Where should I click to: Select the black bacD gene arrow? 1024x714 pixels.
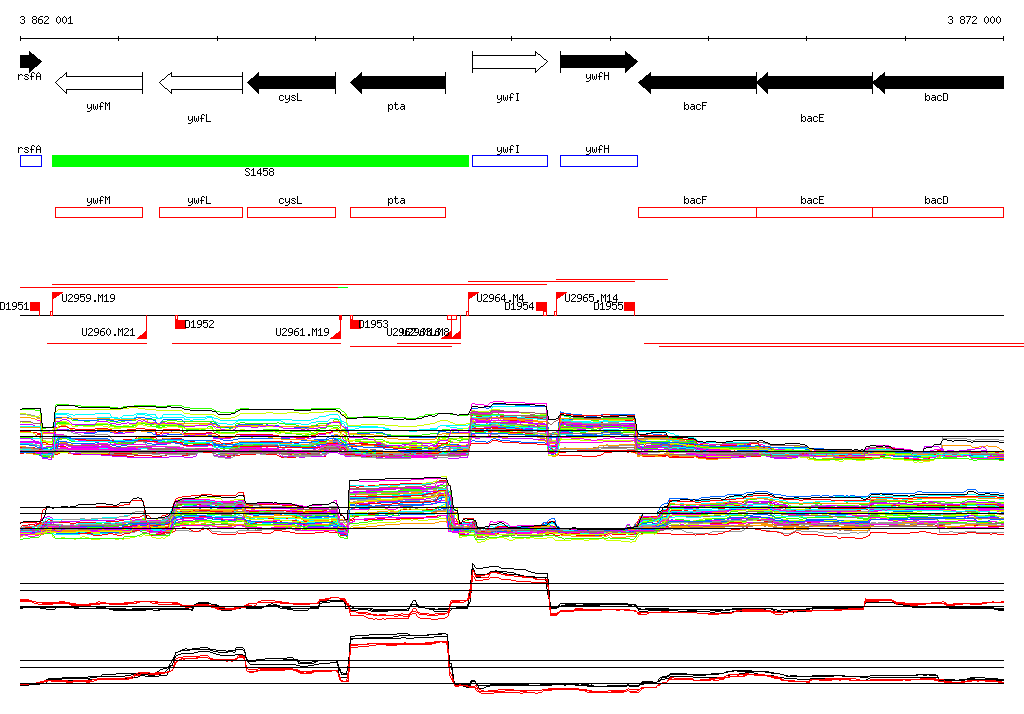pyautogui.click(x=937, y=83)
